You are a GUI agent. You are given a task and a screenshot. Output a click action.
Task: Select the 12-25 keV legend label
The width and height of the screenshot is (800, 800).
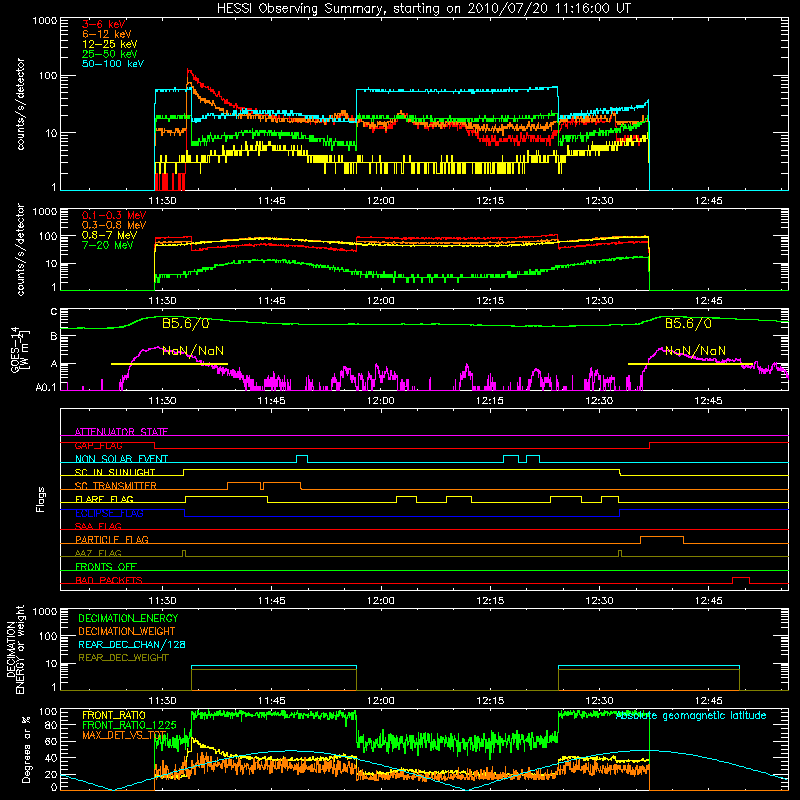[109, 44]
